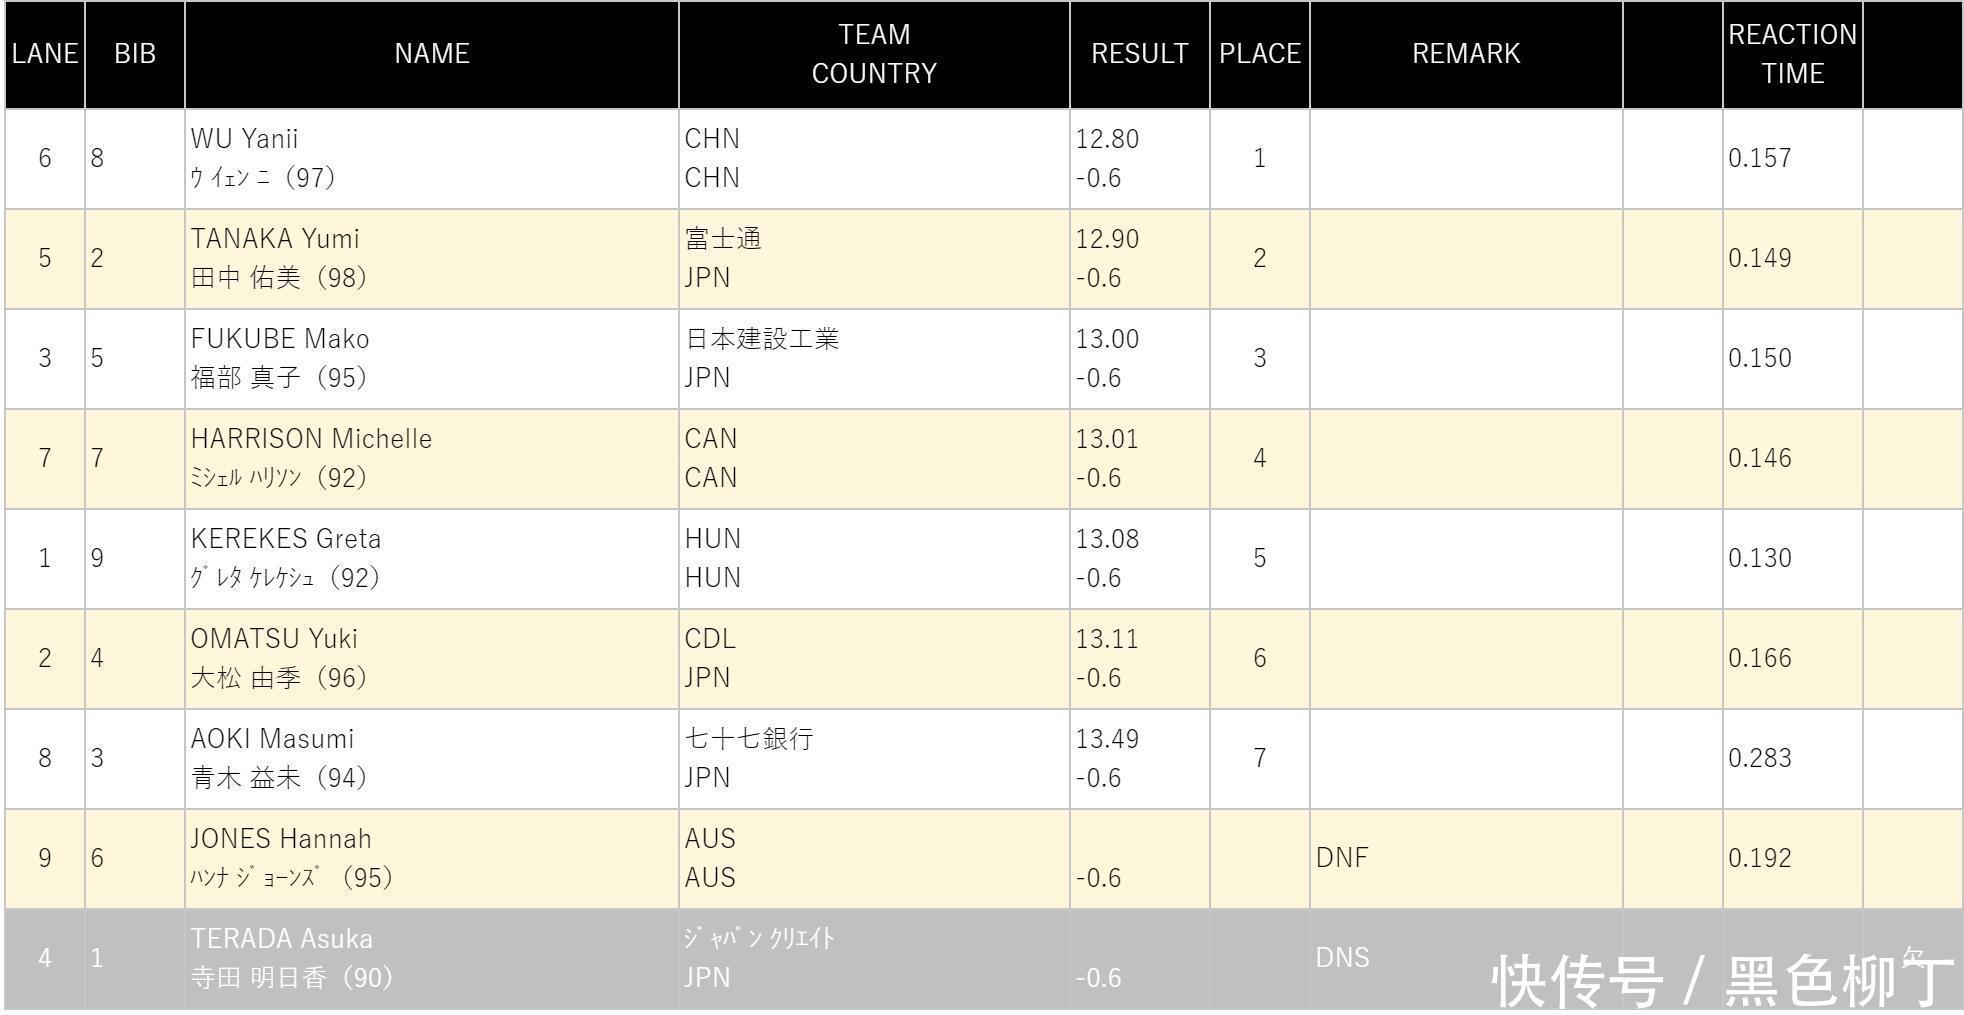The height and width of the screenshot is (1015, 1964).
Task: Click OMATSU Yuki's reaction time 0.166
Action: pos(1759,658)
